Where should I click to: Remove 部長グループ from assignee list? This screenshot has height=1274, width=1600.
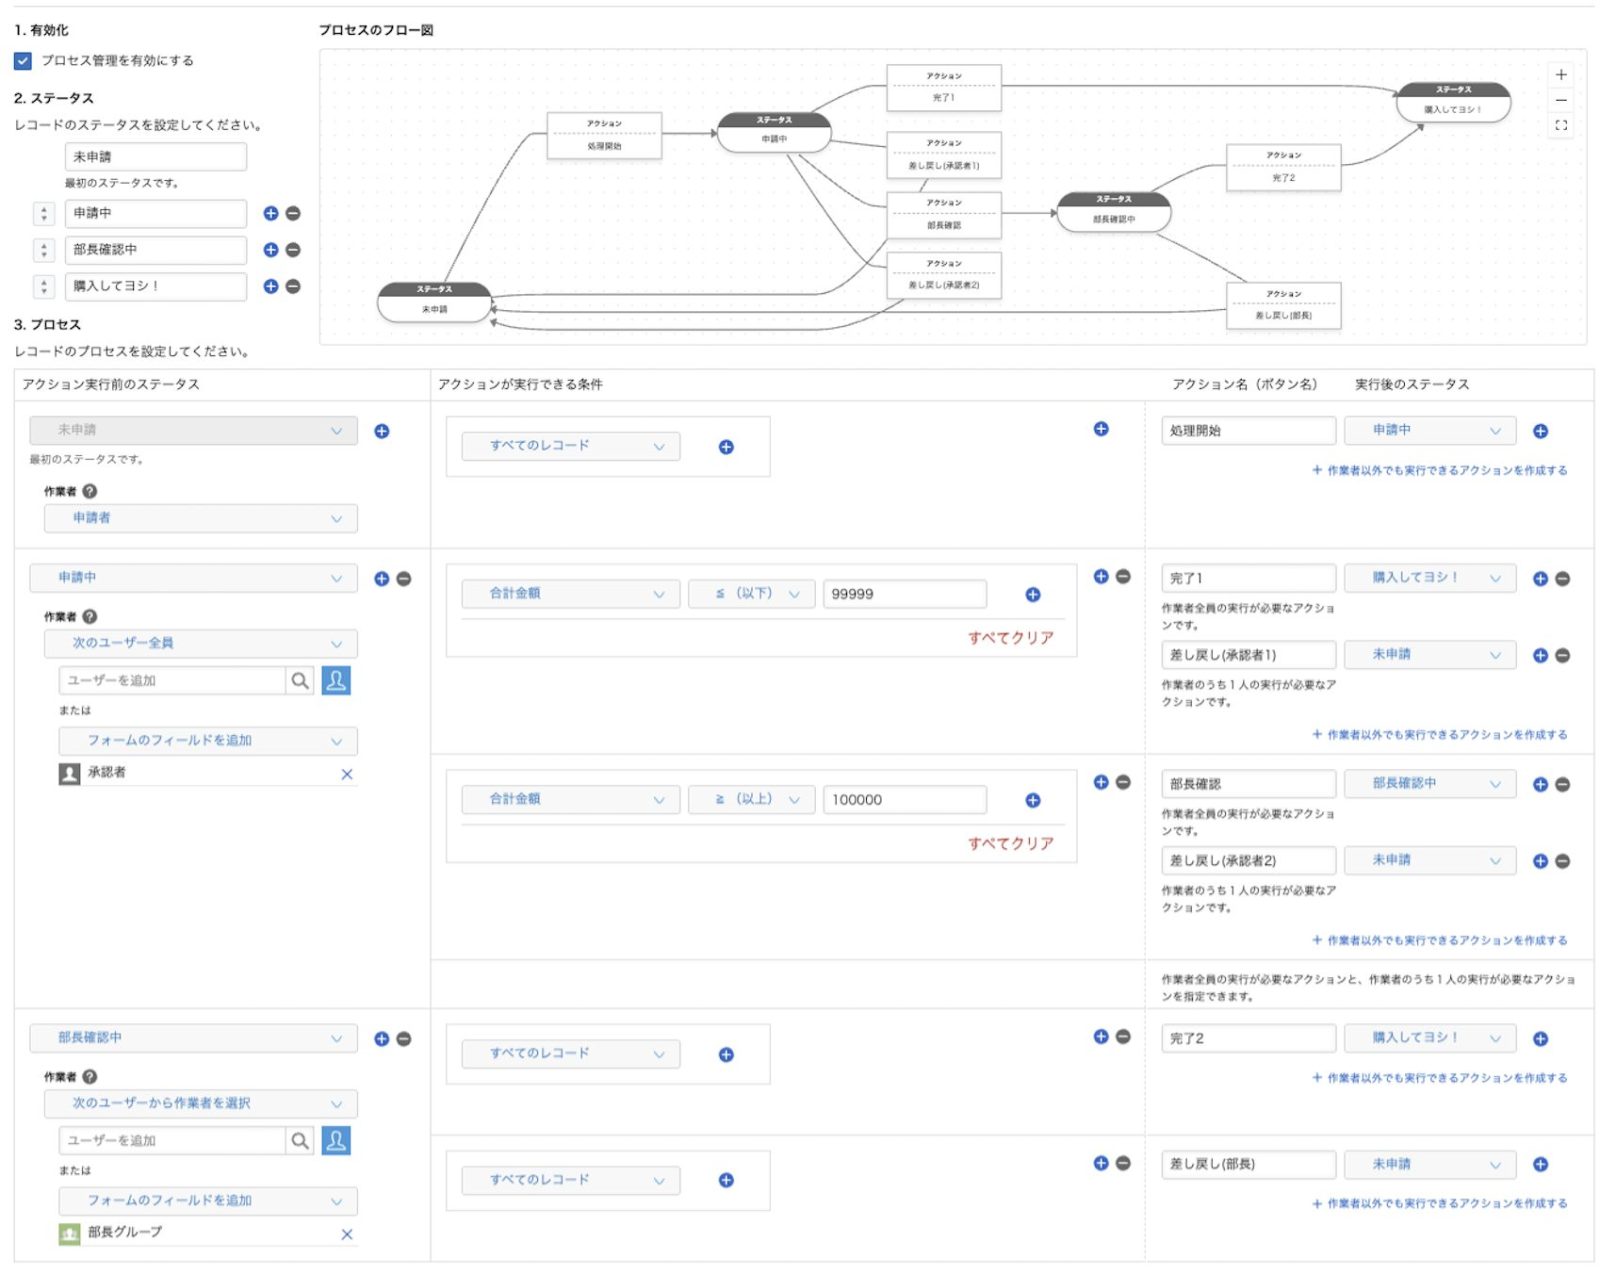pyautogui.click(x=347, y=1234)
